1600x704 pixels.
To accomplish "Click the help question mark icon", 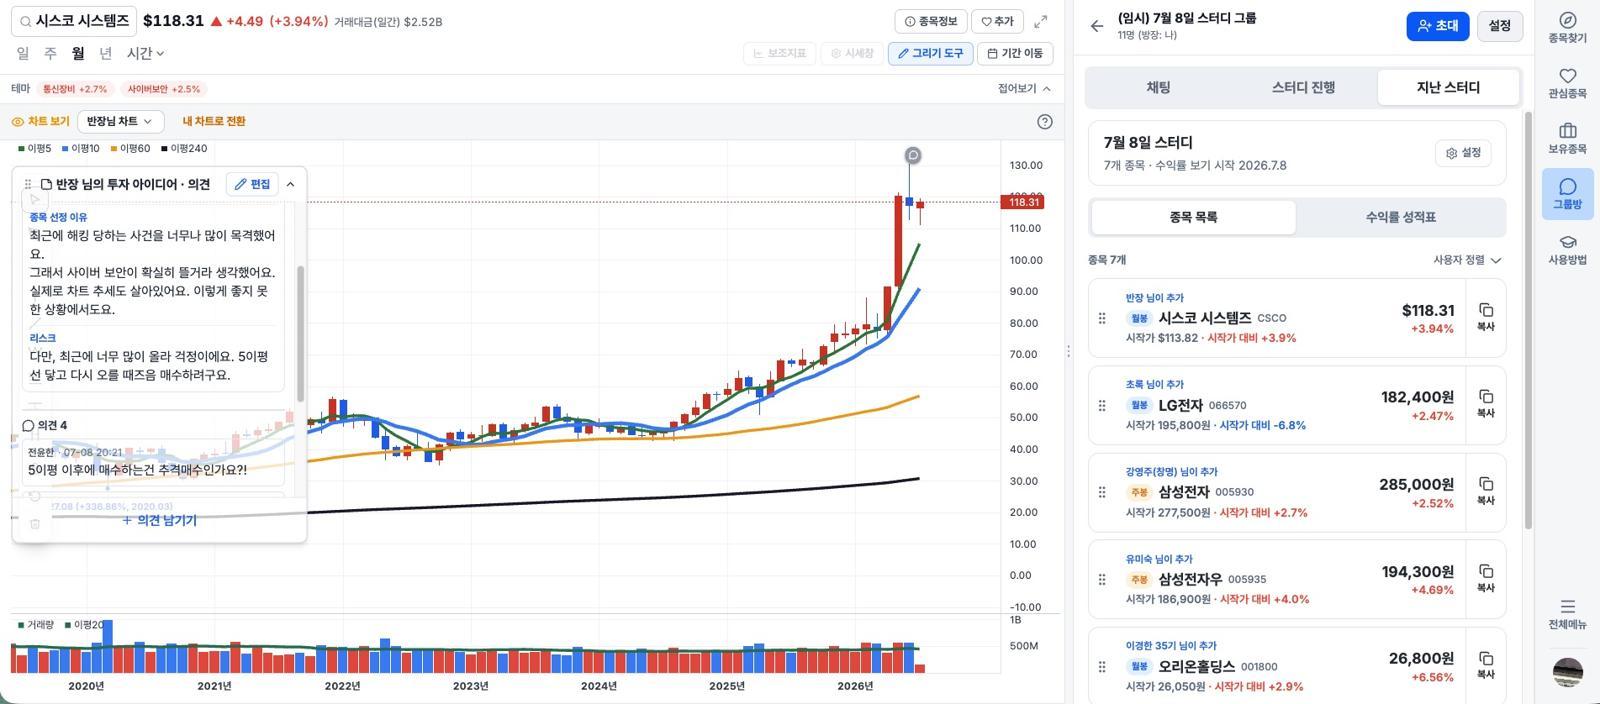I will [x=1045, y=121].
